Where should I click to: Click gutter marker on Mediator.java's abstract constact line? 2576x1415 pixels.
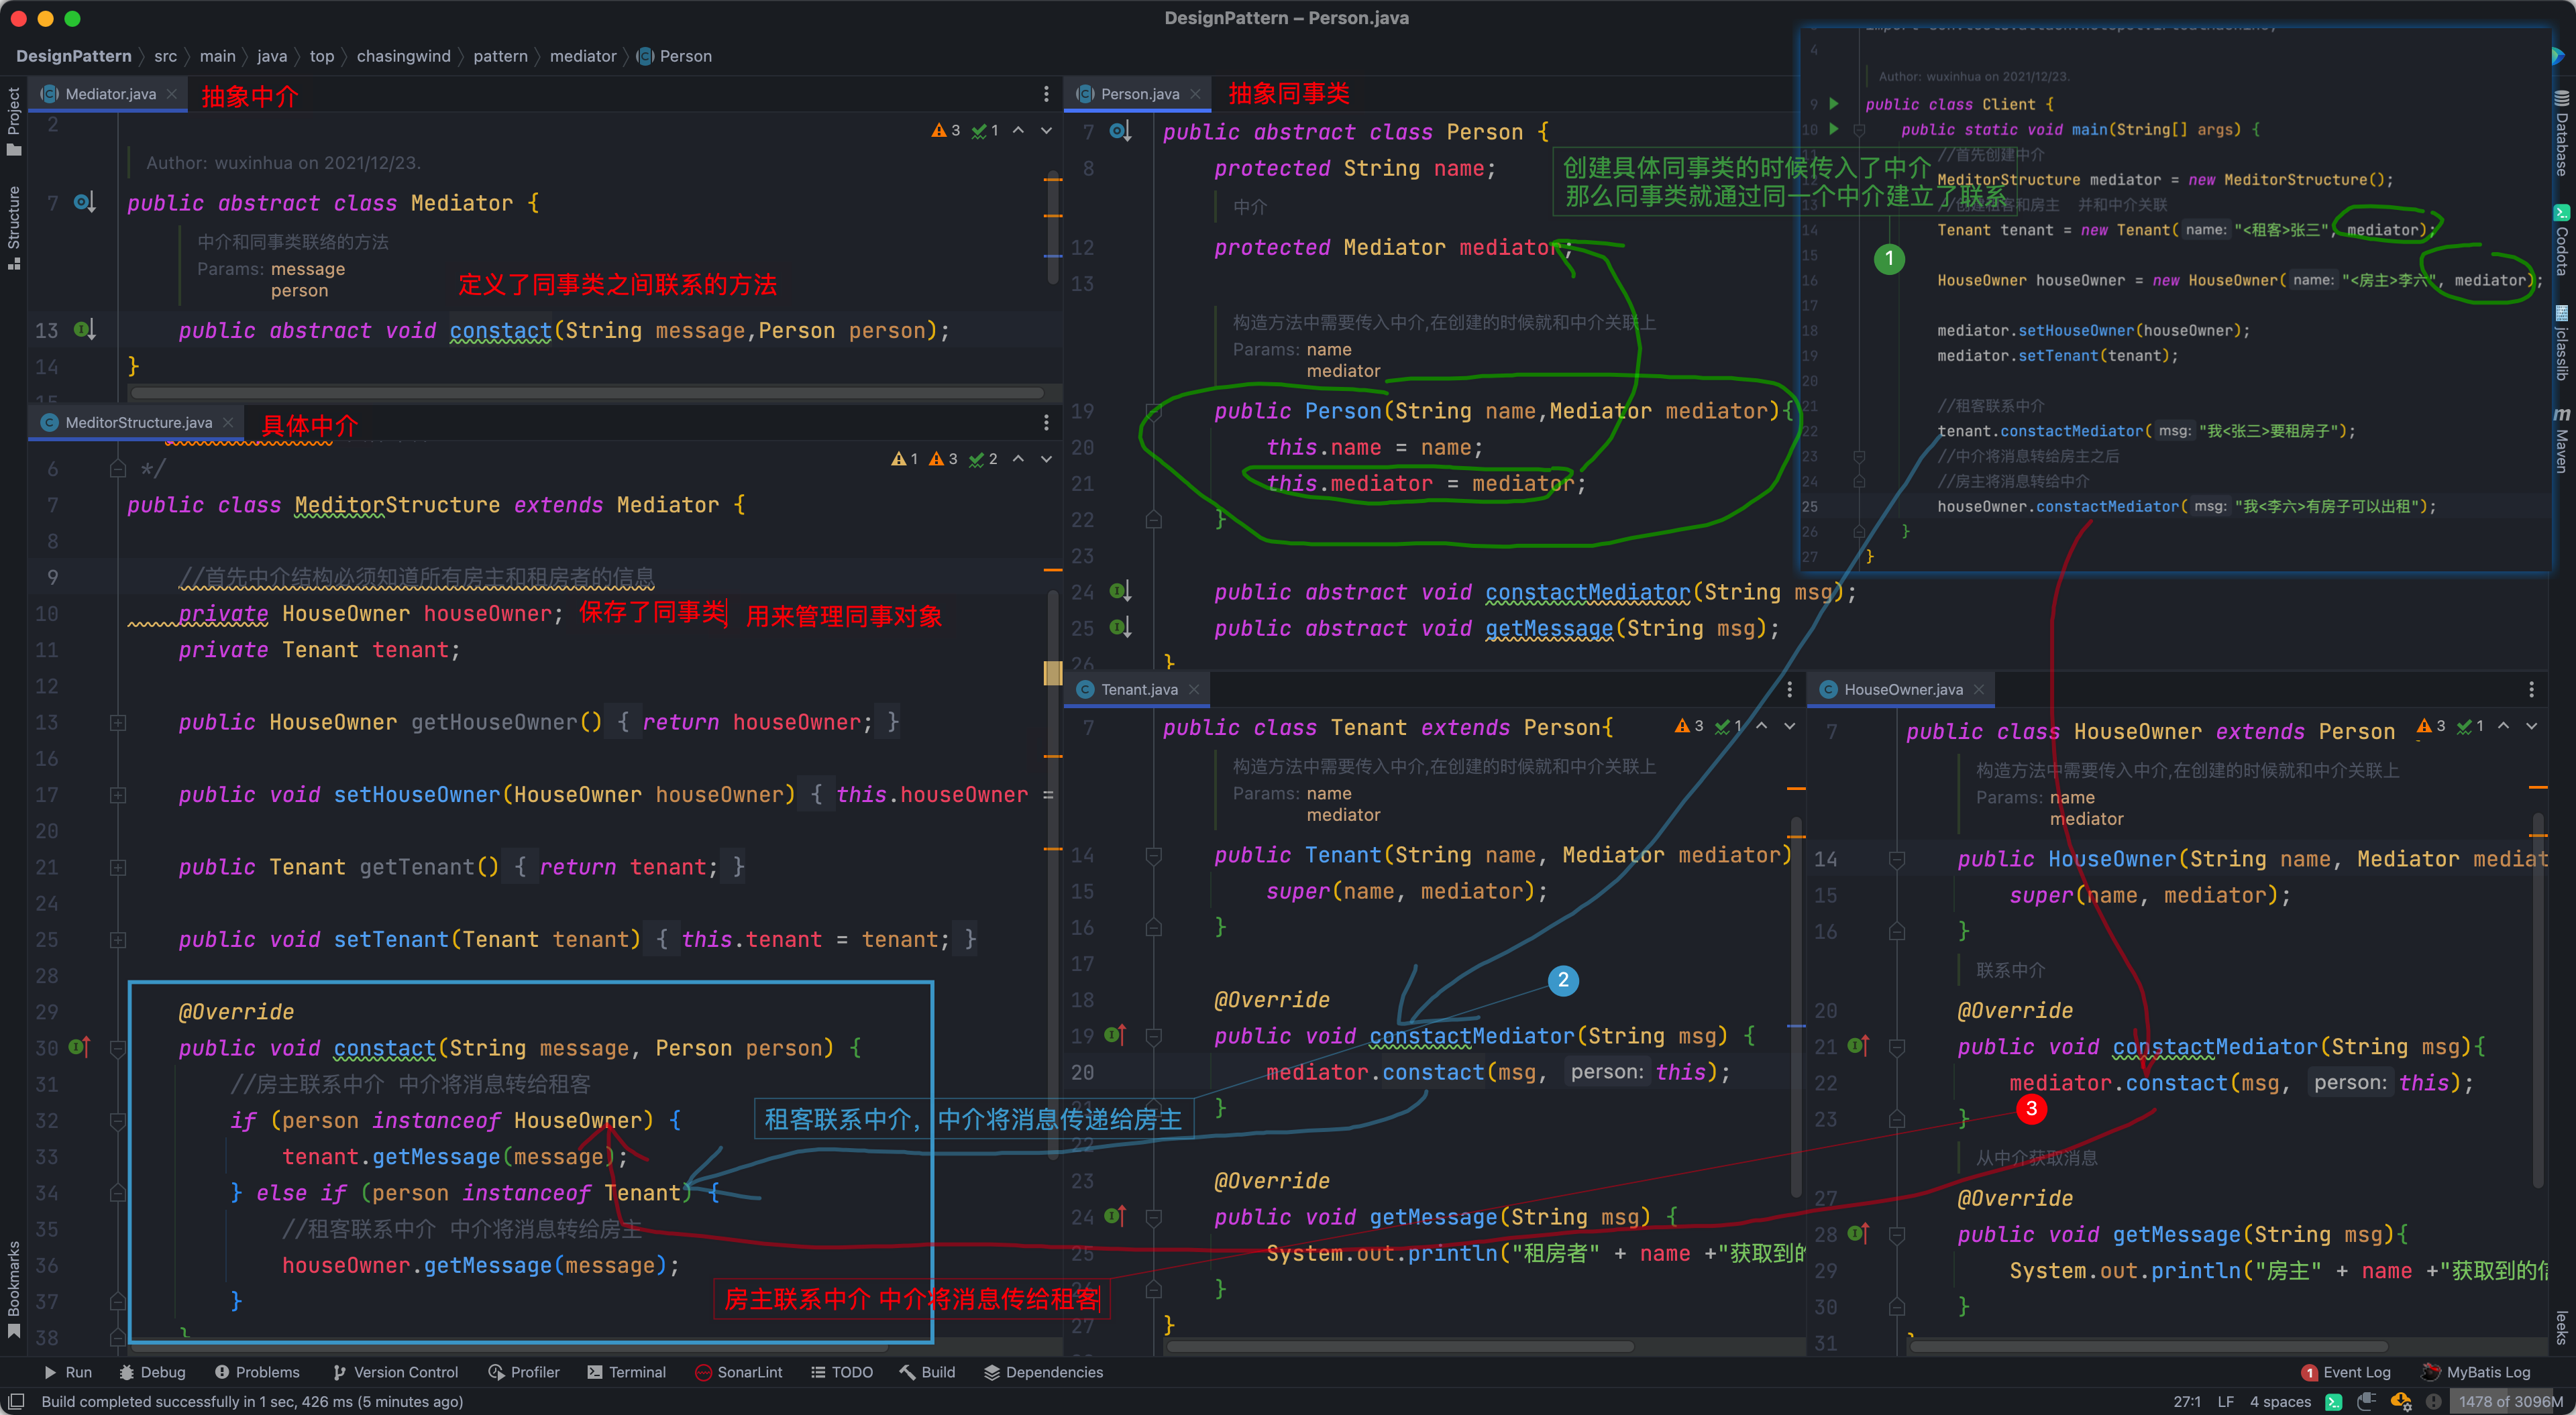pos(85,330)
